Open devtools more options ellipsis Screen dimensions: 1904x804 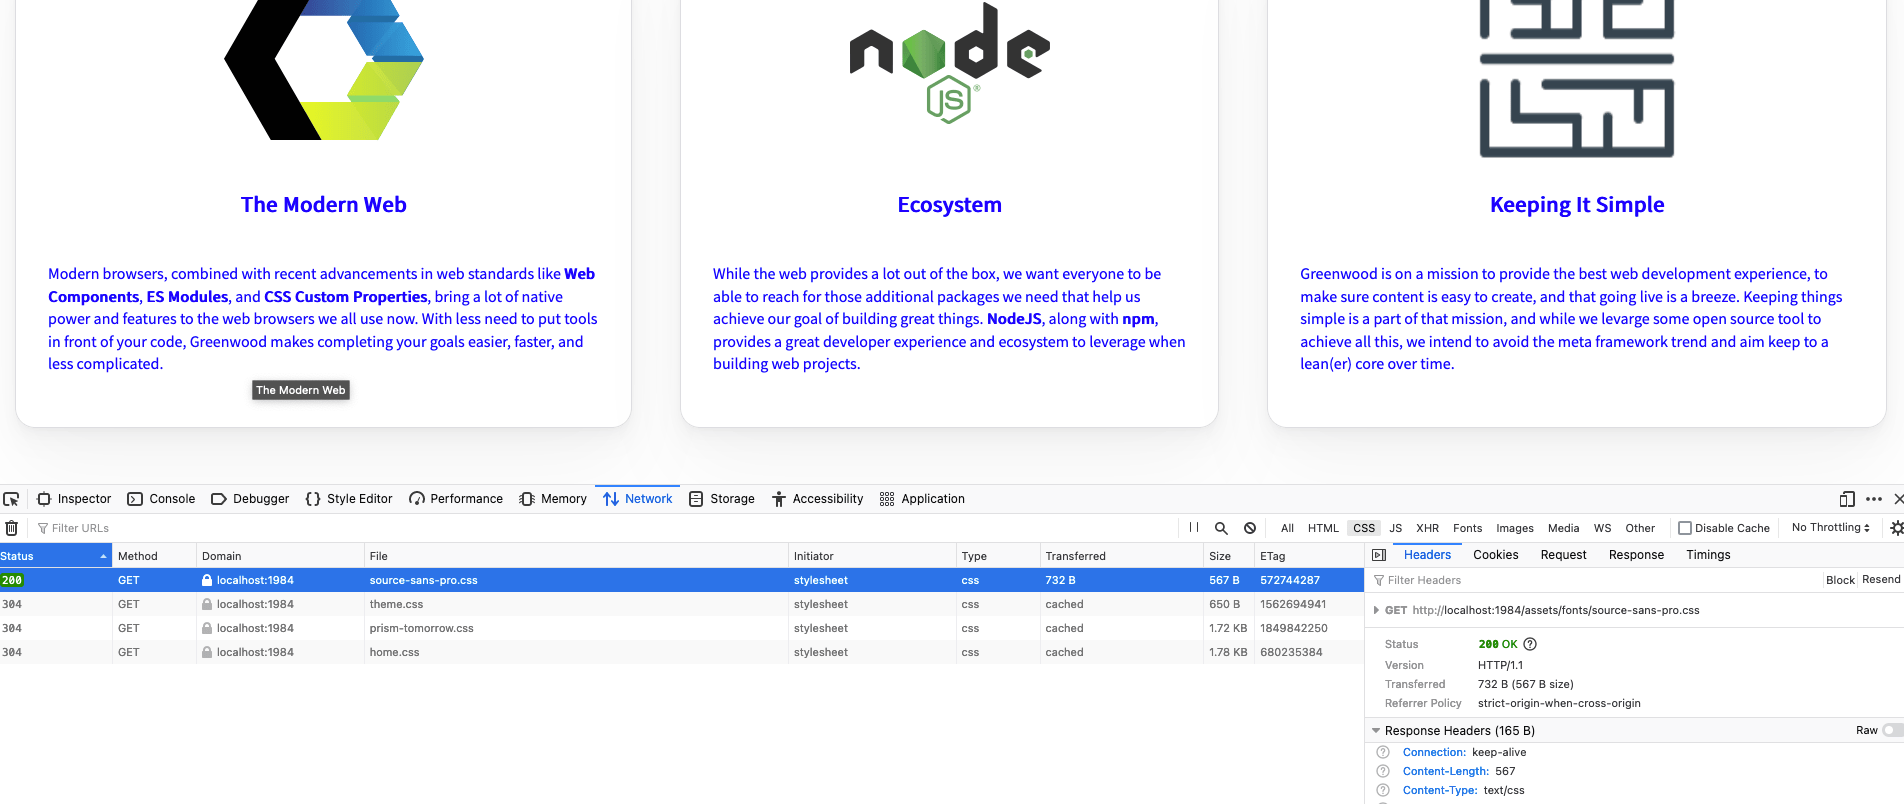pyautogui.click(x=1874, y=499)
